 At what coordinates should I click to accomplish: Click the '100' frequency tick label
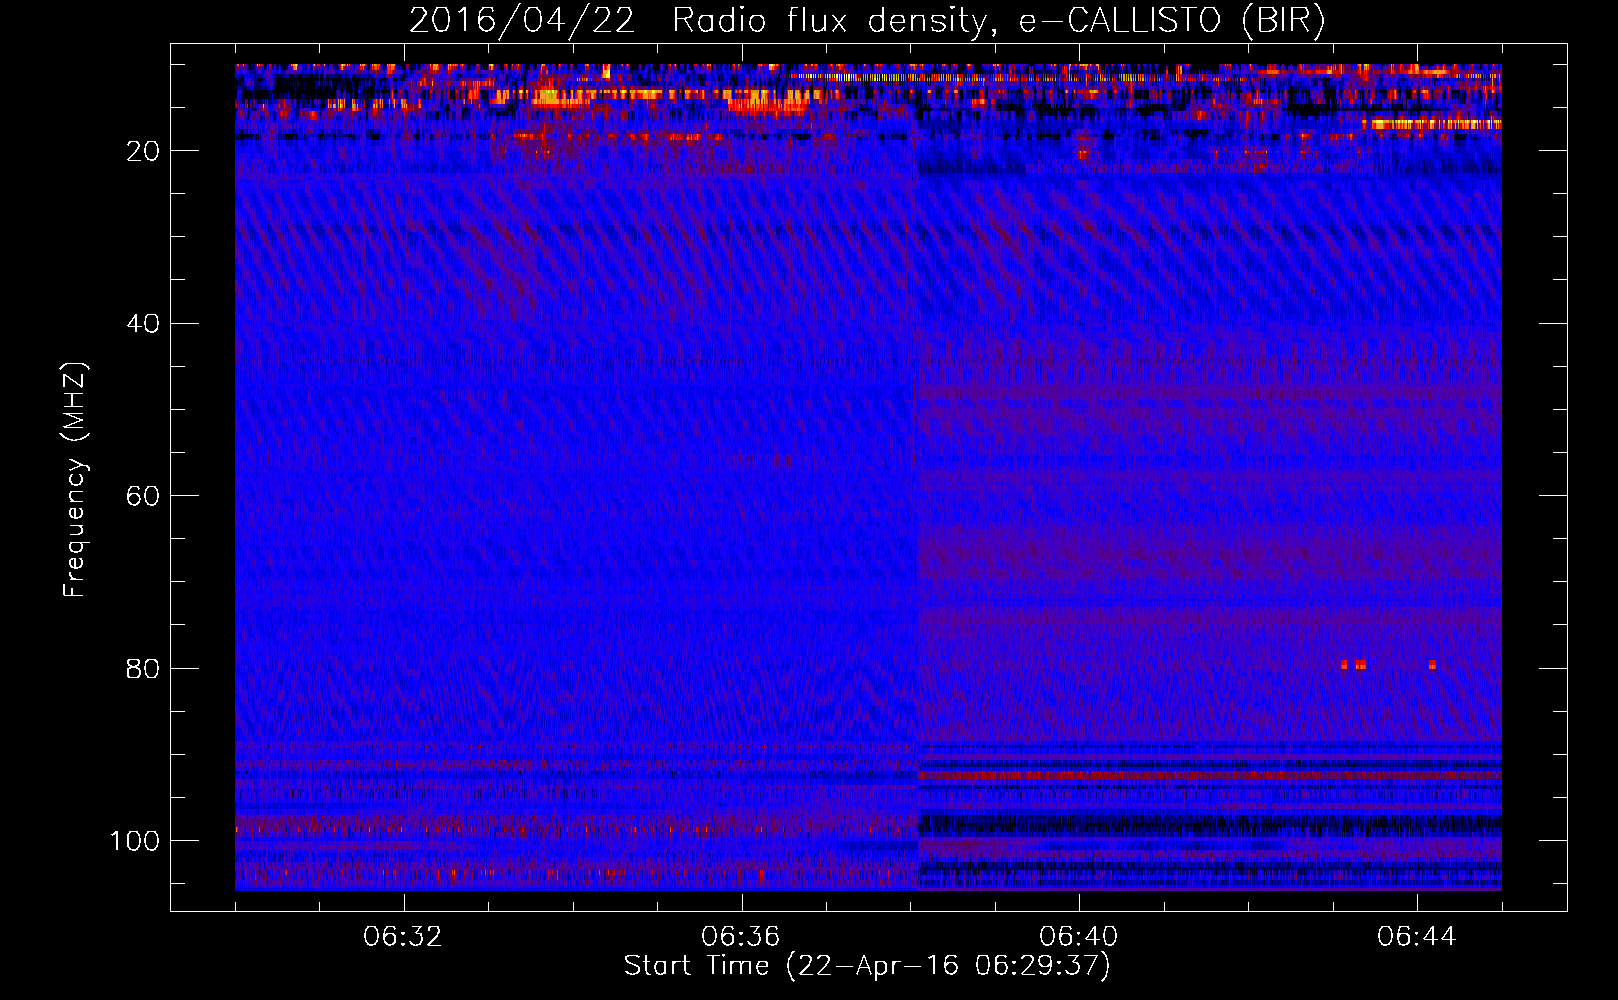pyautogui.click(x=135, y=841)
